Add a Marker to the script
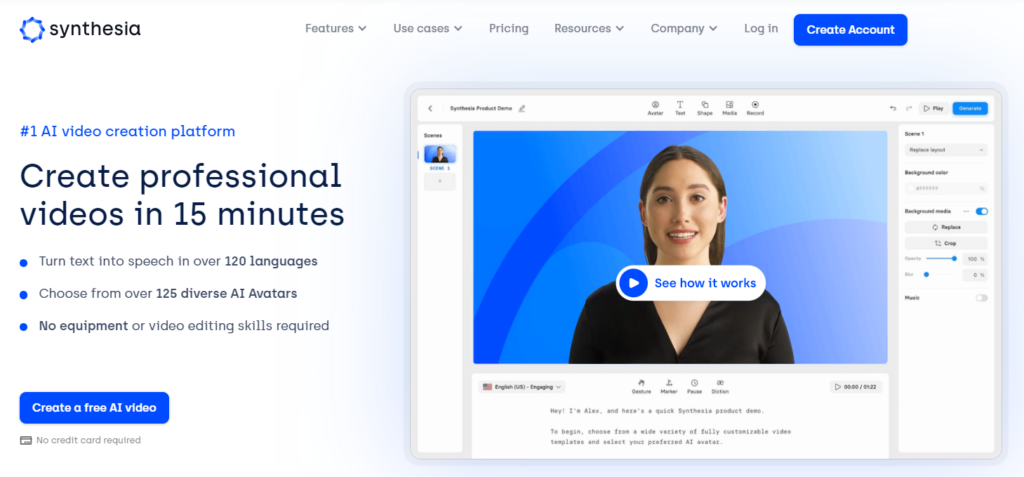The width and height of the screenshot is (1024, 477). coord(669,386)
